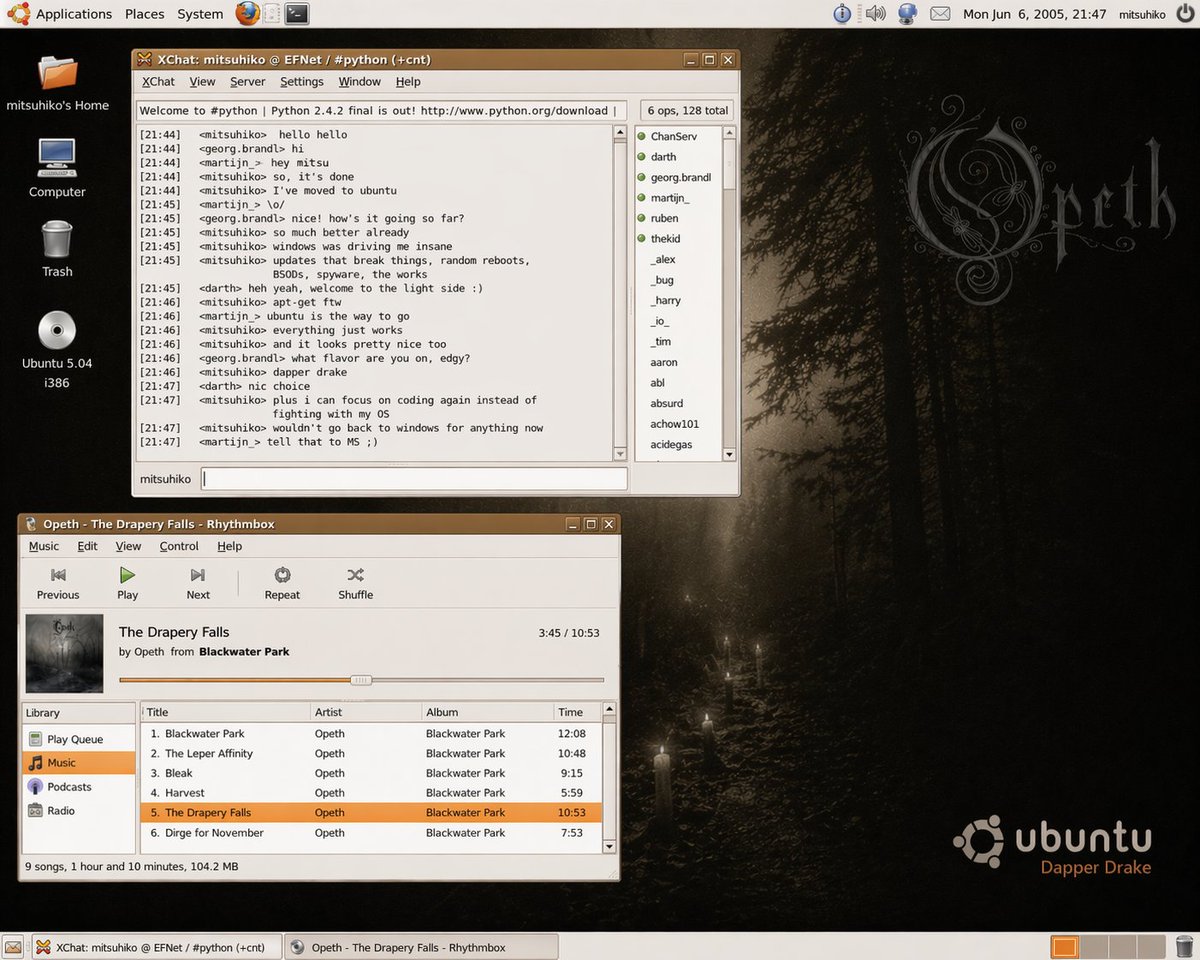The height and width of the screenshot is (960, 1200).
Task: Click the info notification icon in panel
Action: point(842,13)
